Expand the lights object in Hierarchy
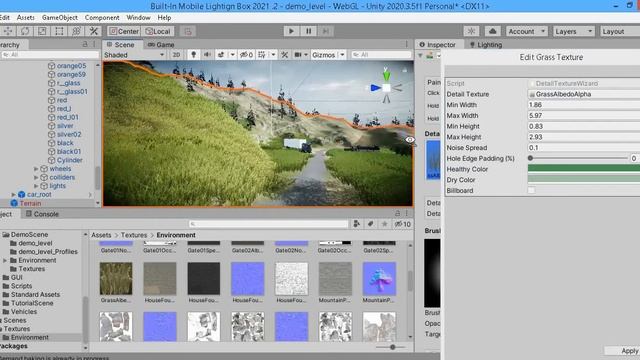Viewport: 640px width, 360px height. point(36,186)
